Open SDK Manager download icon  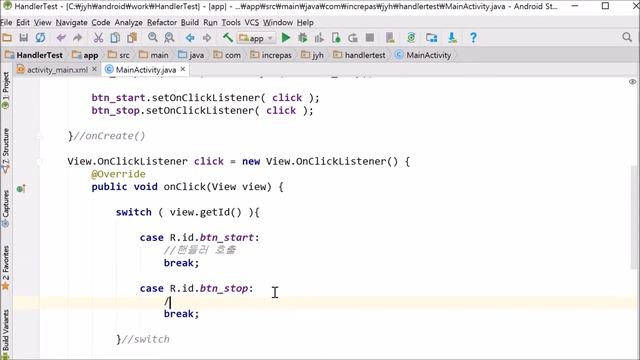pyautogui.click(x=452, y=38)
